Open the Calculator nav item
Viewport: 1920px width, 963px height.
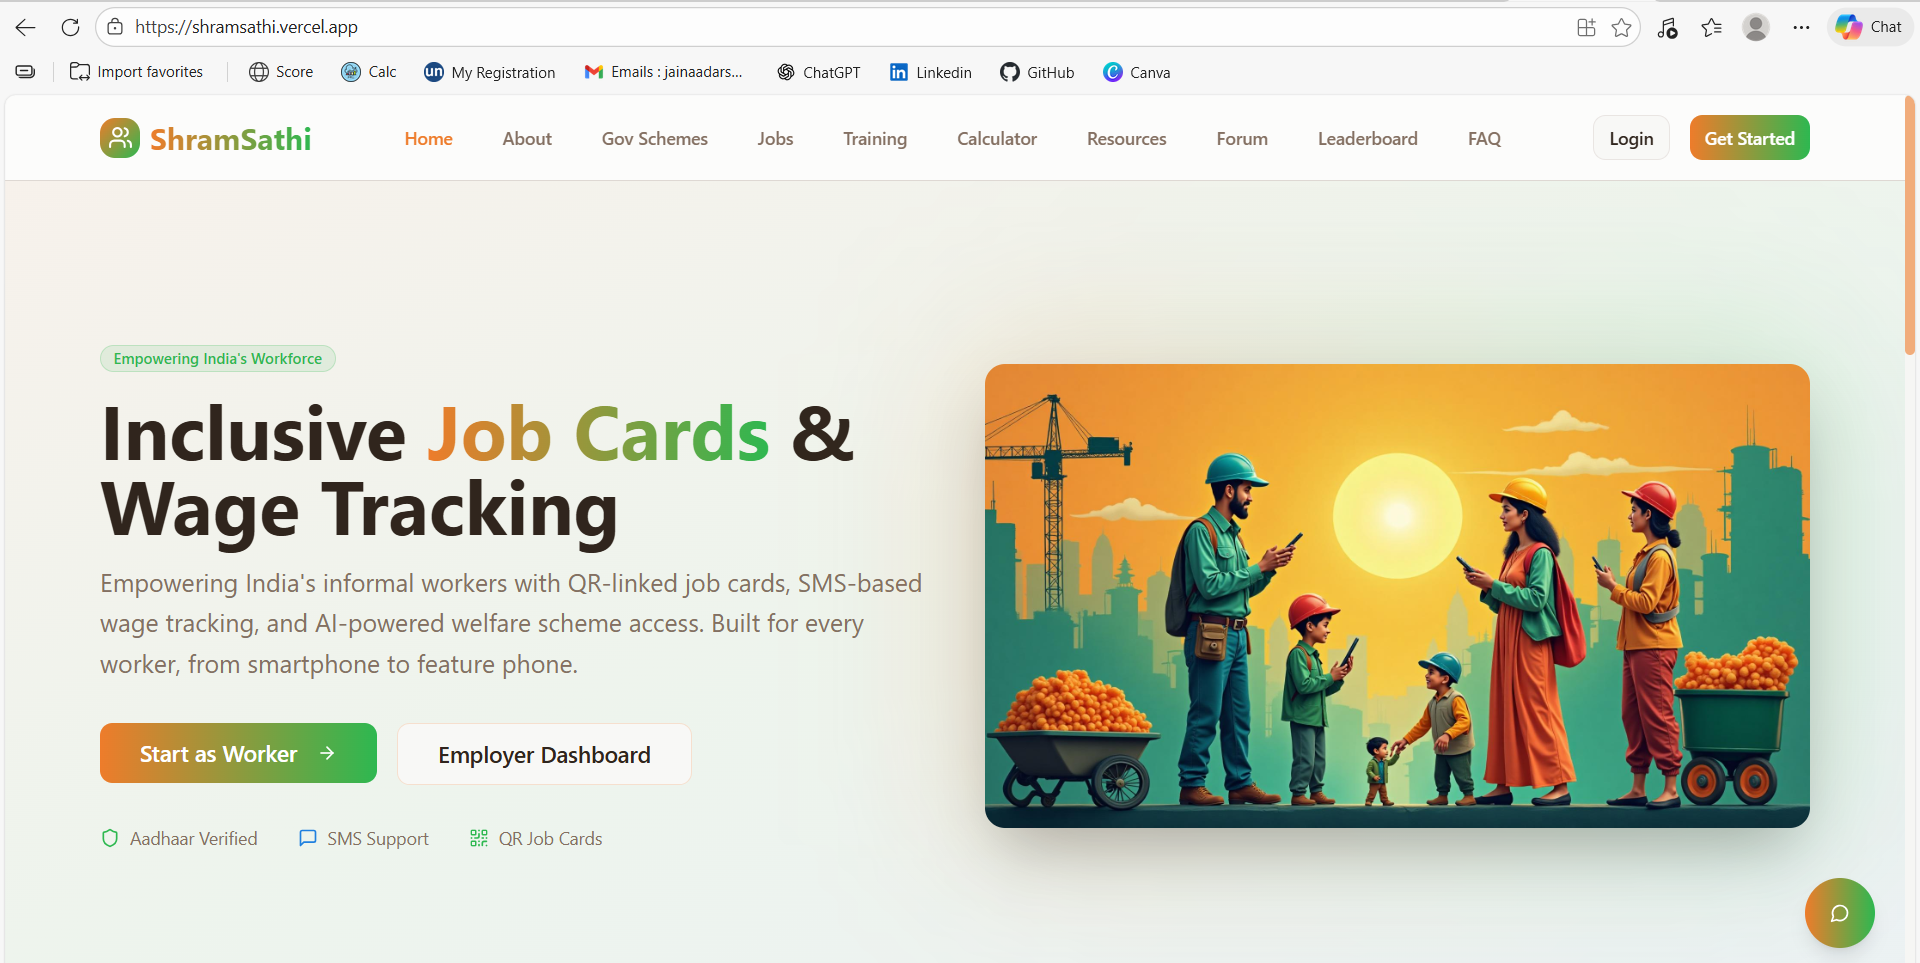996,139
